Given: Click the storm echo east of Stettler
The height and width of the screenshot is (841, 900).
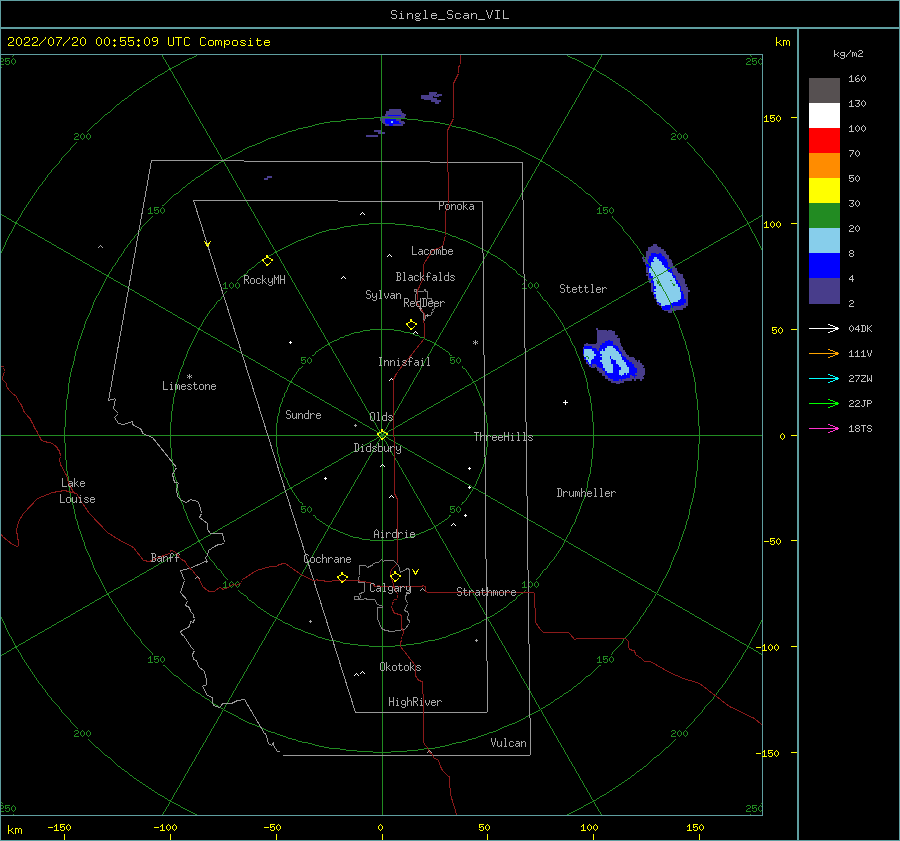Looking at the screenshot, I should coord(666,280).
